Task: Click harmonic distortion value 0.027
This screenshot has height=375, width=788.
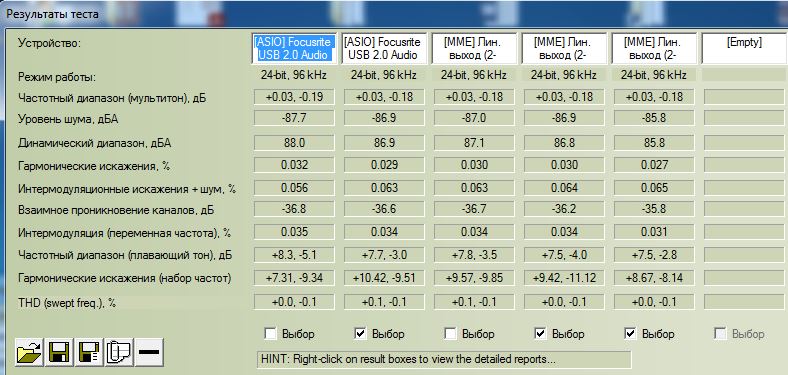Action: [x=654, y=165]
